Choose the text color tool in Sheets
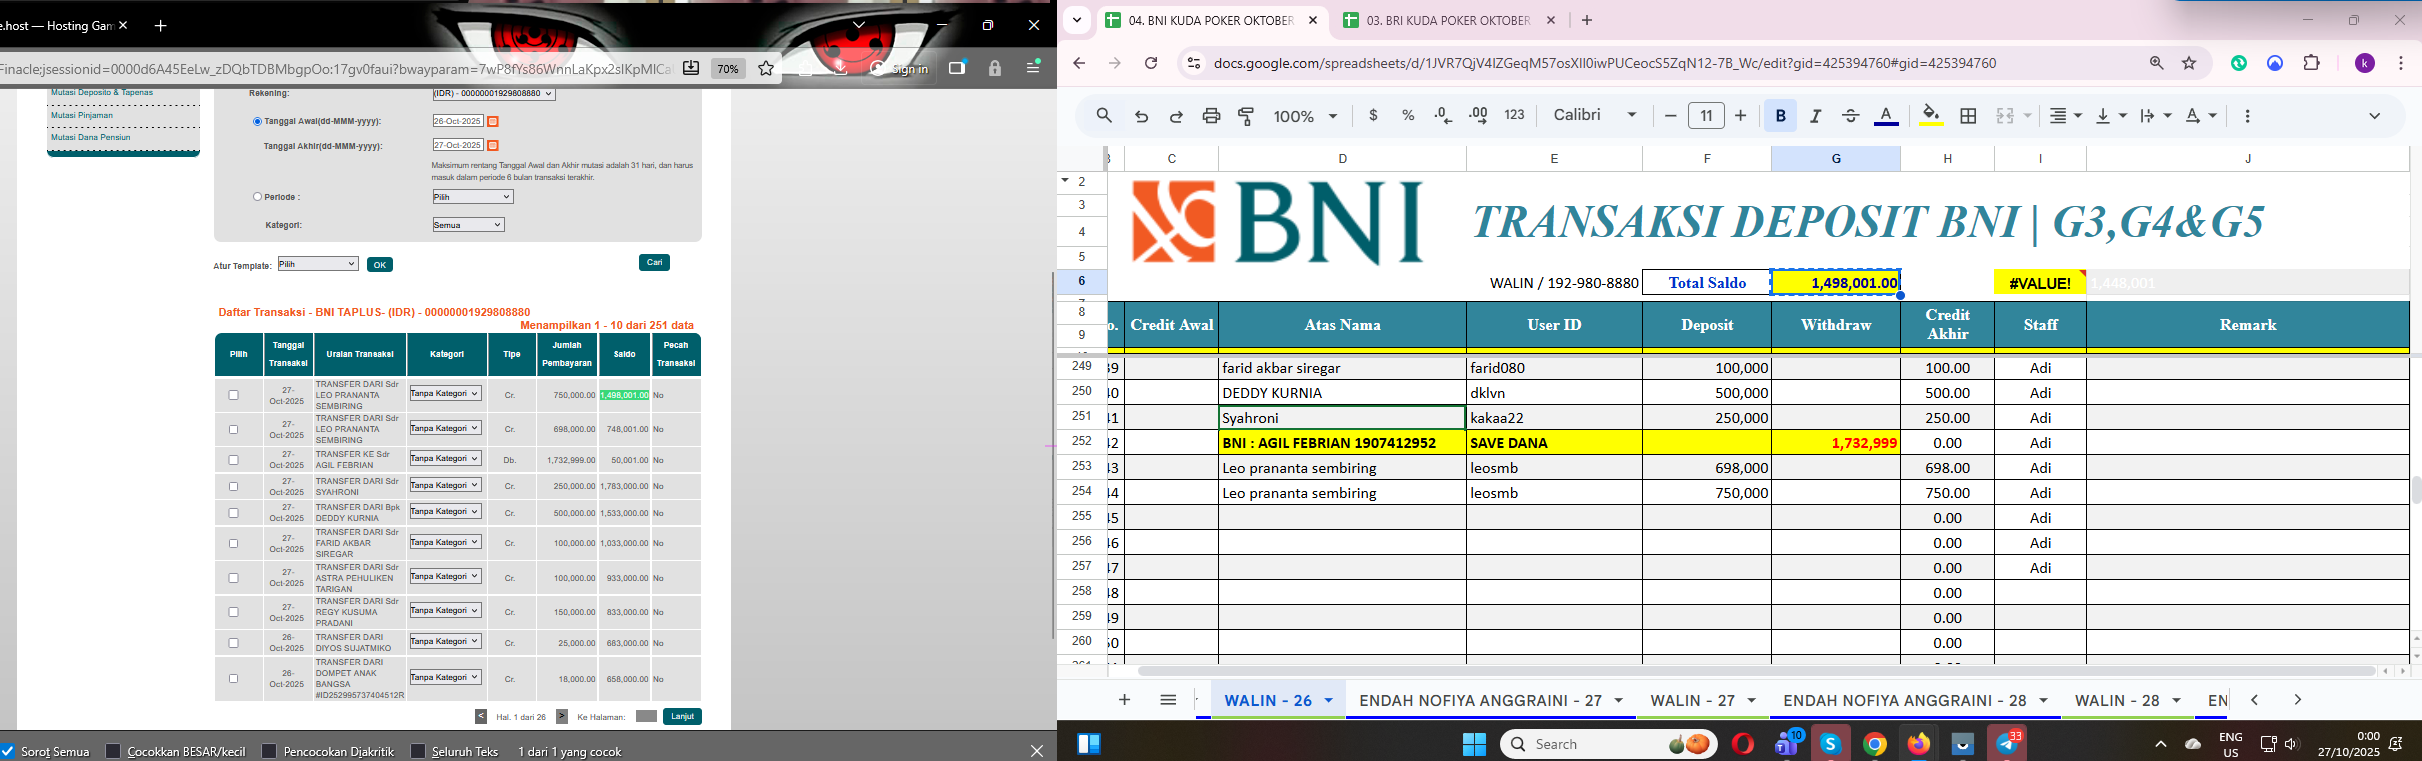This screenshot has height=761, width=2422. pos(1886,116)
